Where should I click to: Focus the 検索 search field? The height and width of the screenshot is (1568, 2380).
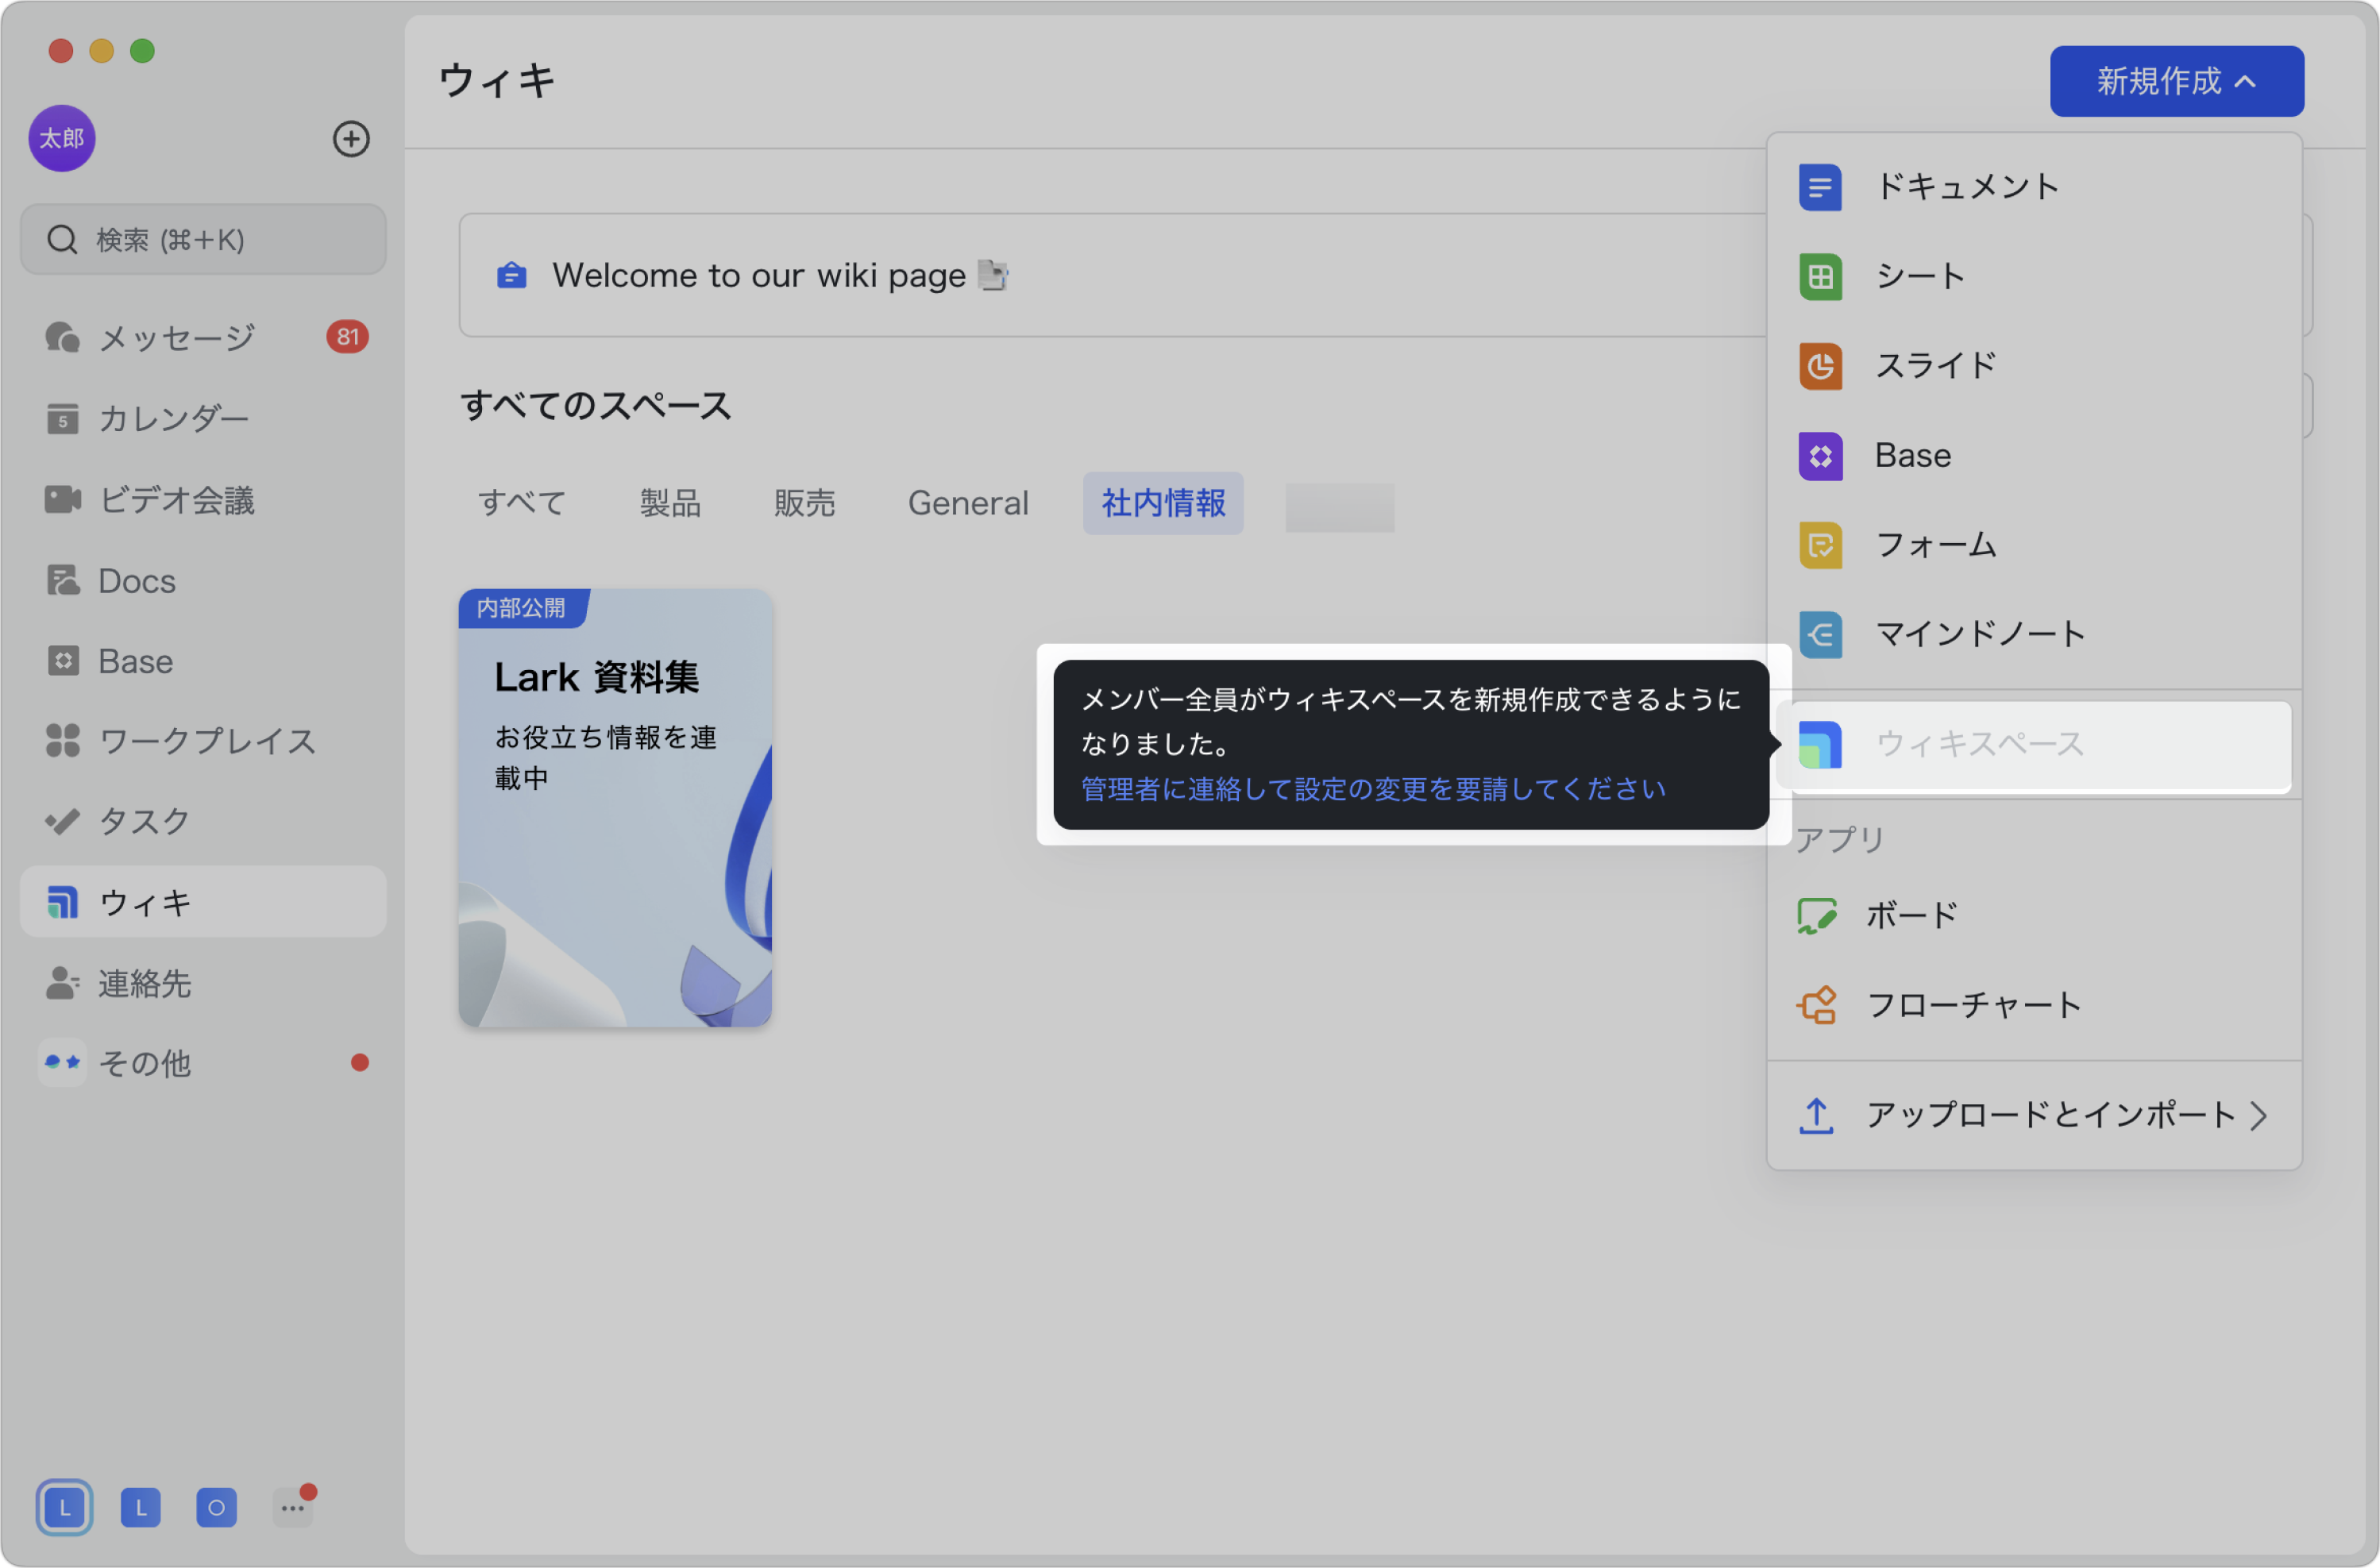pyautogui.click(x=203, y=240)
